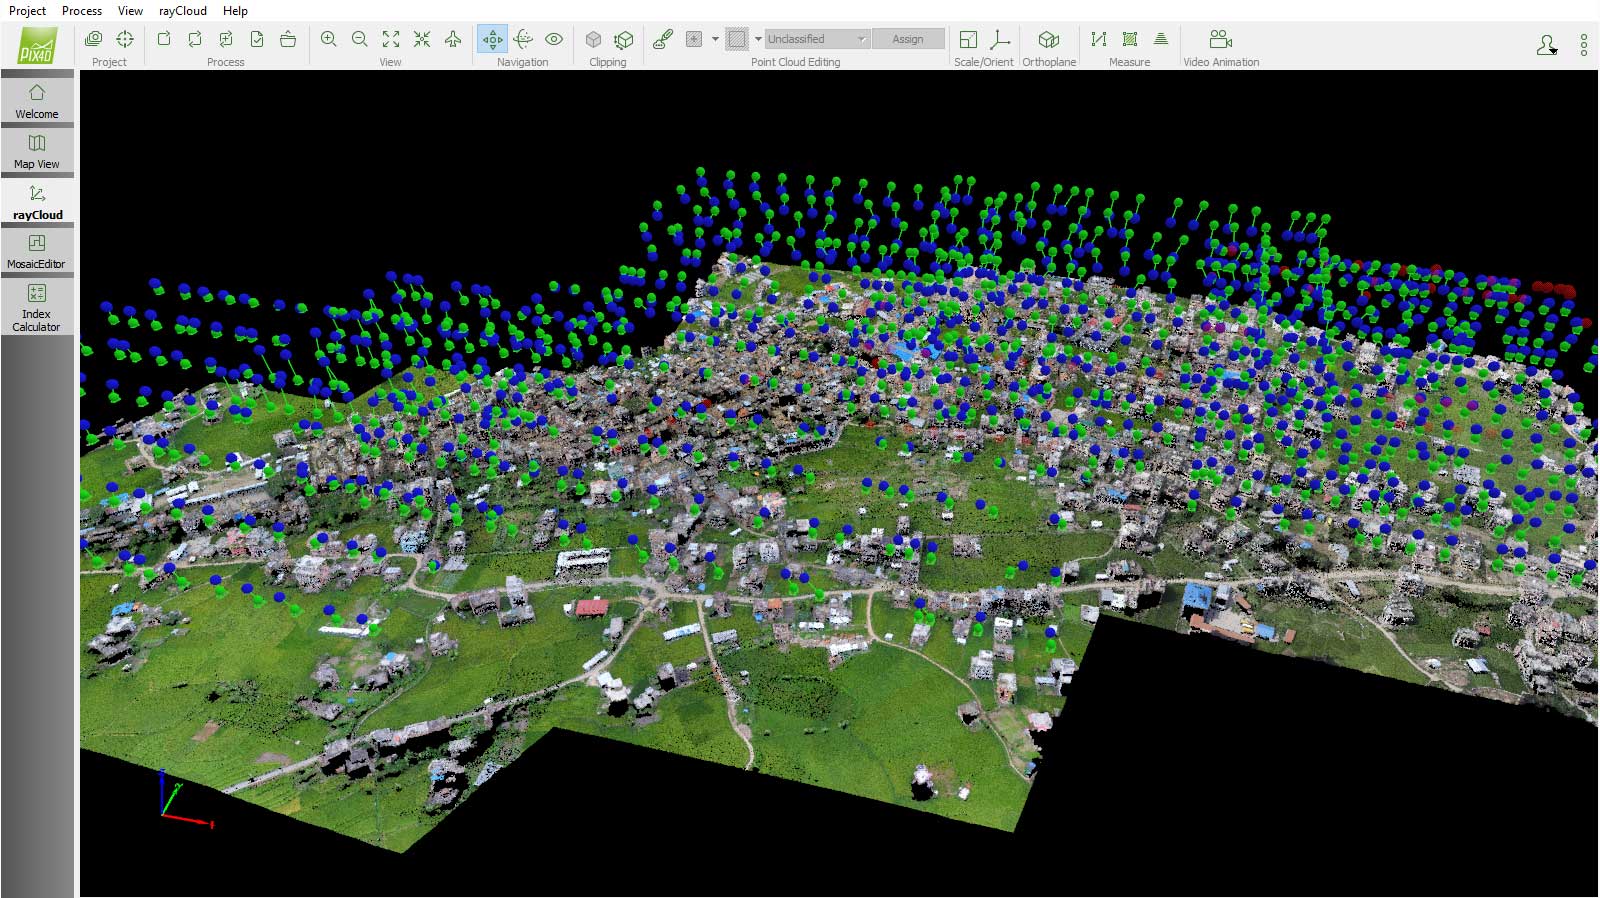The height and width of the screenshot is (898, 1600).
Task: Toggle the eye first-person navigation mode
Action: tap(554, 39)
